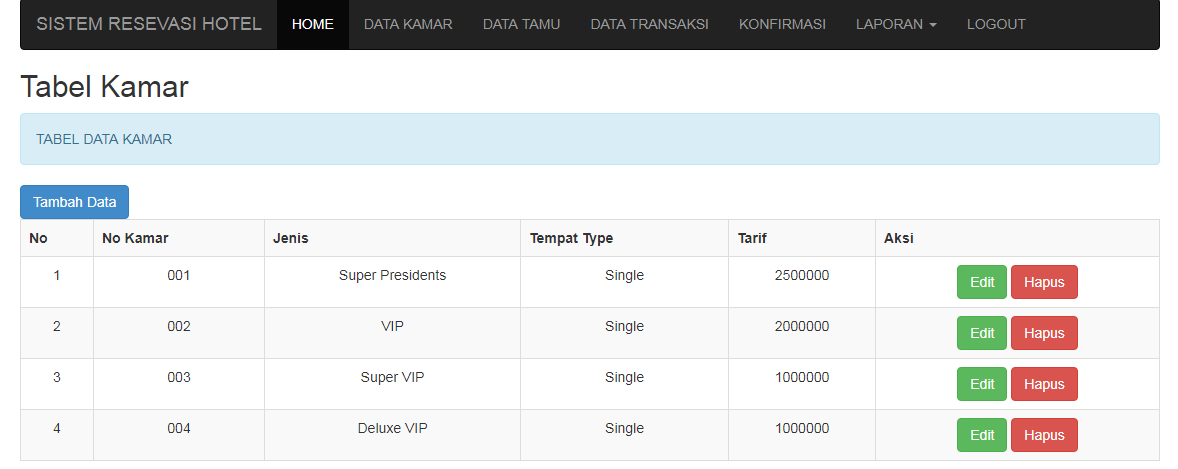Viewport: 1178px width, 469px height.
Task: Click the Tarif column header
Action: click(752, 238)
